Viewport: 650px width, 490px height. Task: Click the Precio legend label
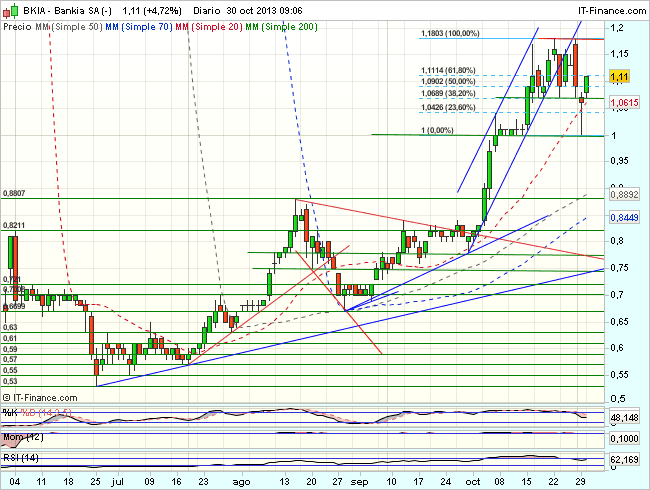17,27
